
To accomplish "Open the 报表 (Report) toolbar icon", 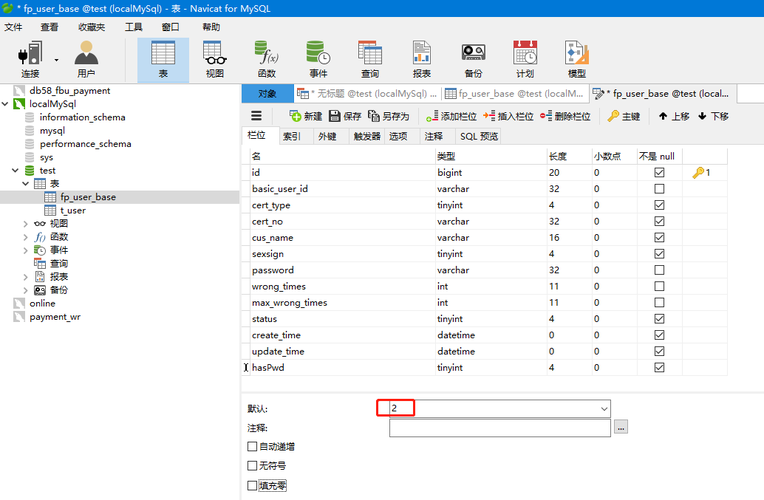I will coord(421,60).
